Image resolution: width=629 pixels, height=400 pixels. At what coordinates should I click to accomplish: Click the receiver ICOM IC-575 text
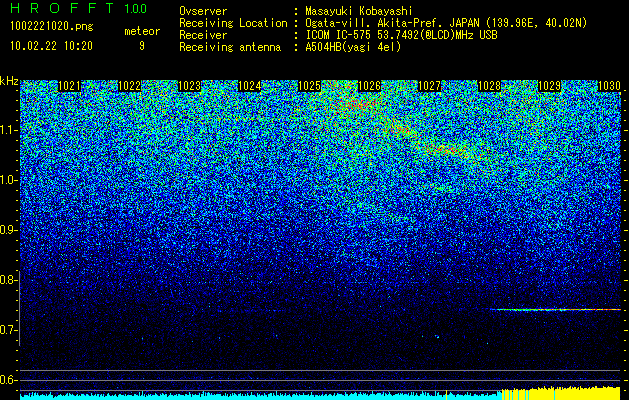click(401, 35)
